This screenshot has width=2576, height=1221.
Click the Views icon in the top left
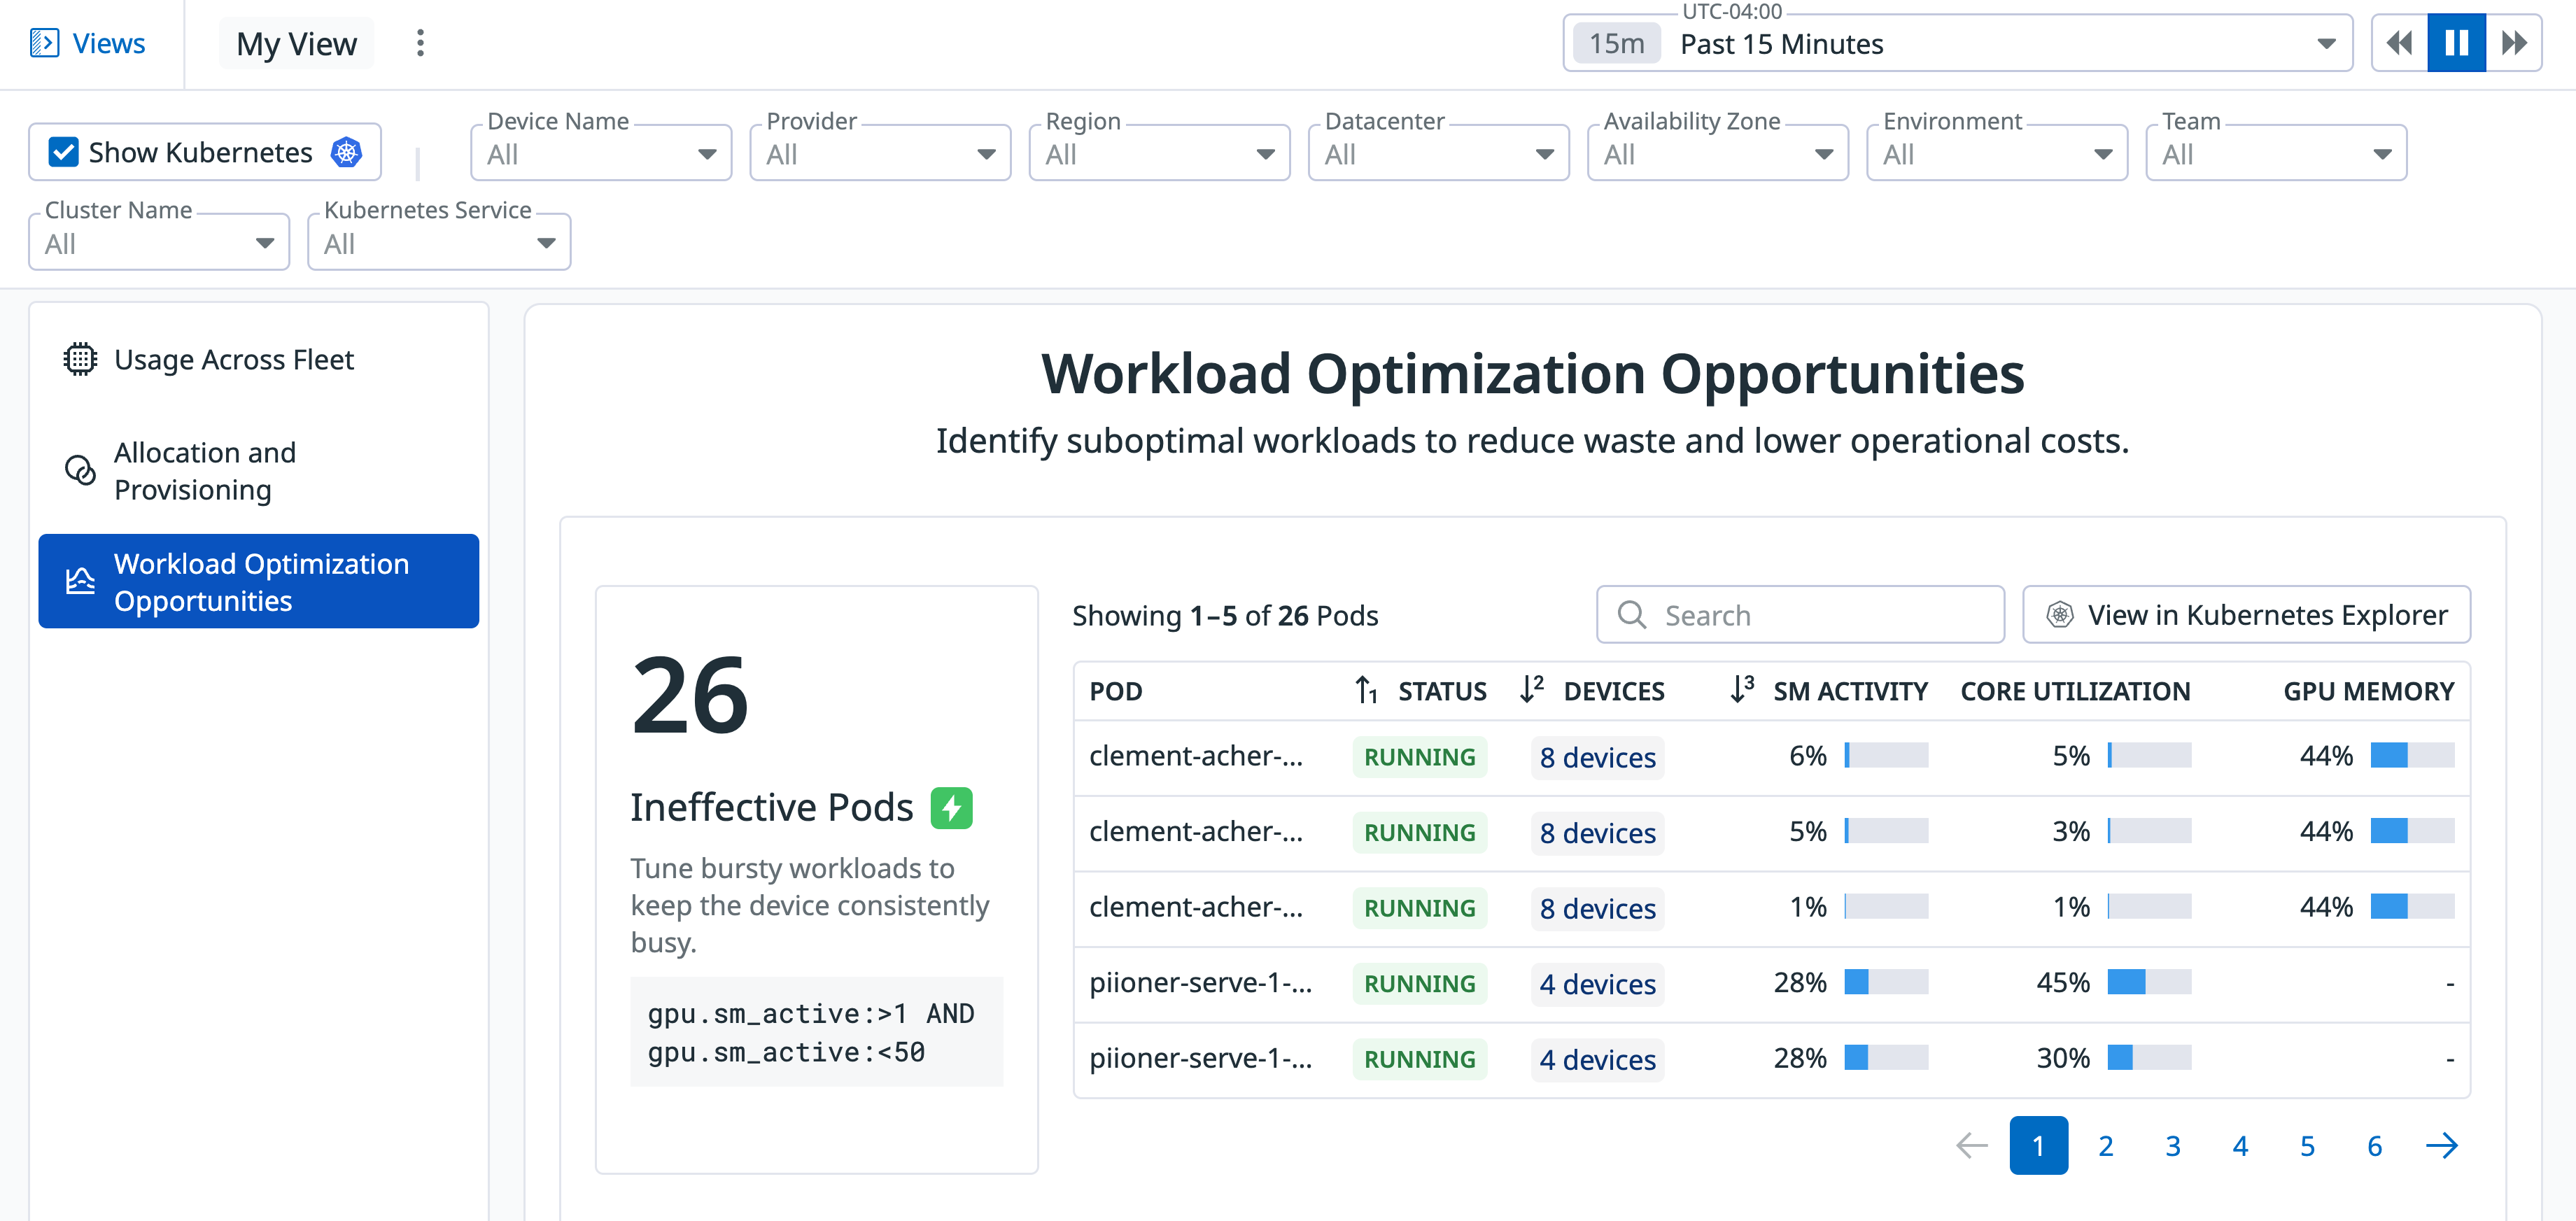click(x=45, y=43)
